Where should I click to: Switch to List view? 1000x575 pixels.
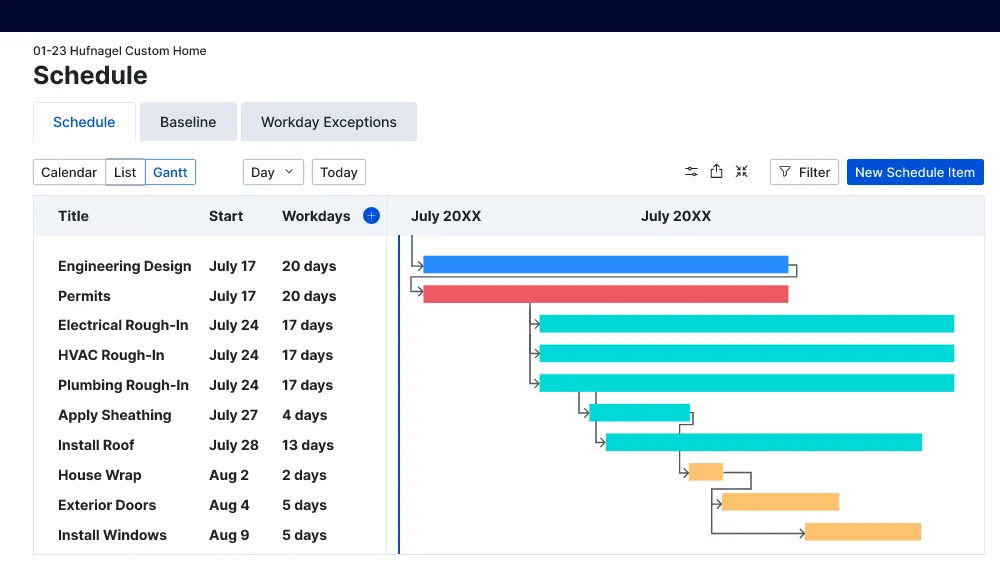pos(125,172)
